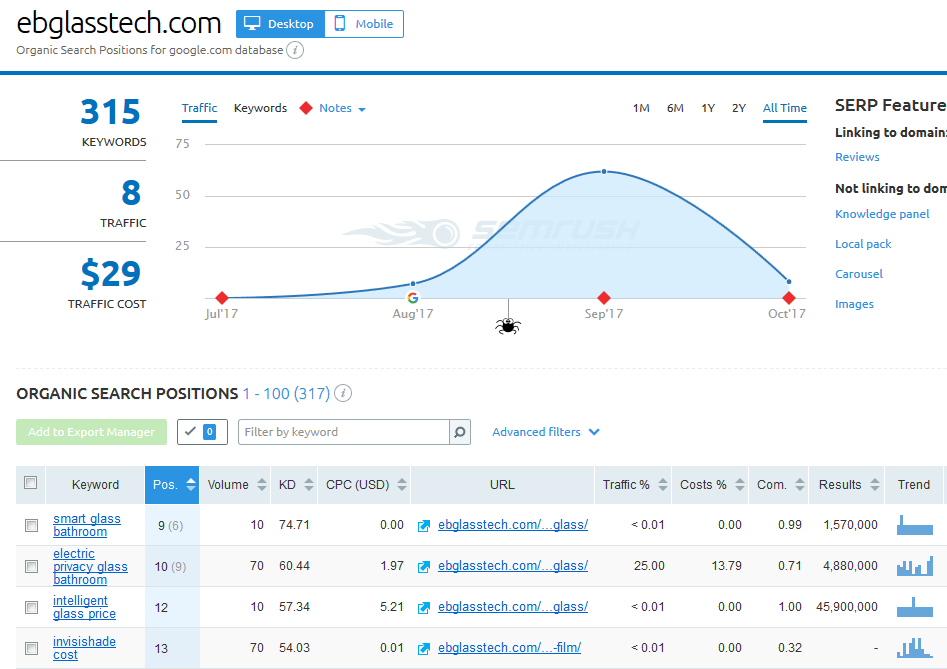Screen dimensions: 947x669
Task: Sort the table by Volume column
Action: [x=236, y=485]
